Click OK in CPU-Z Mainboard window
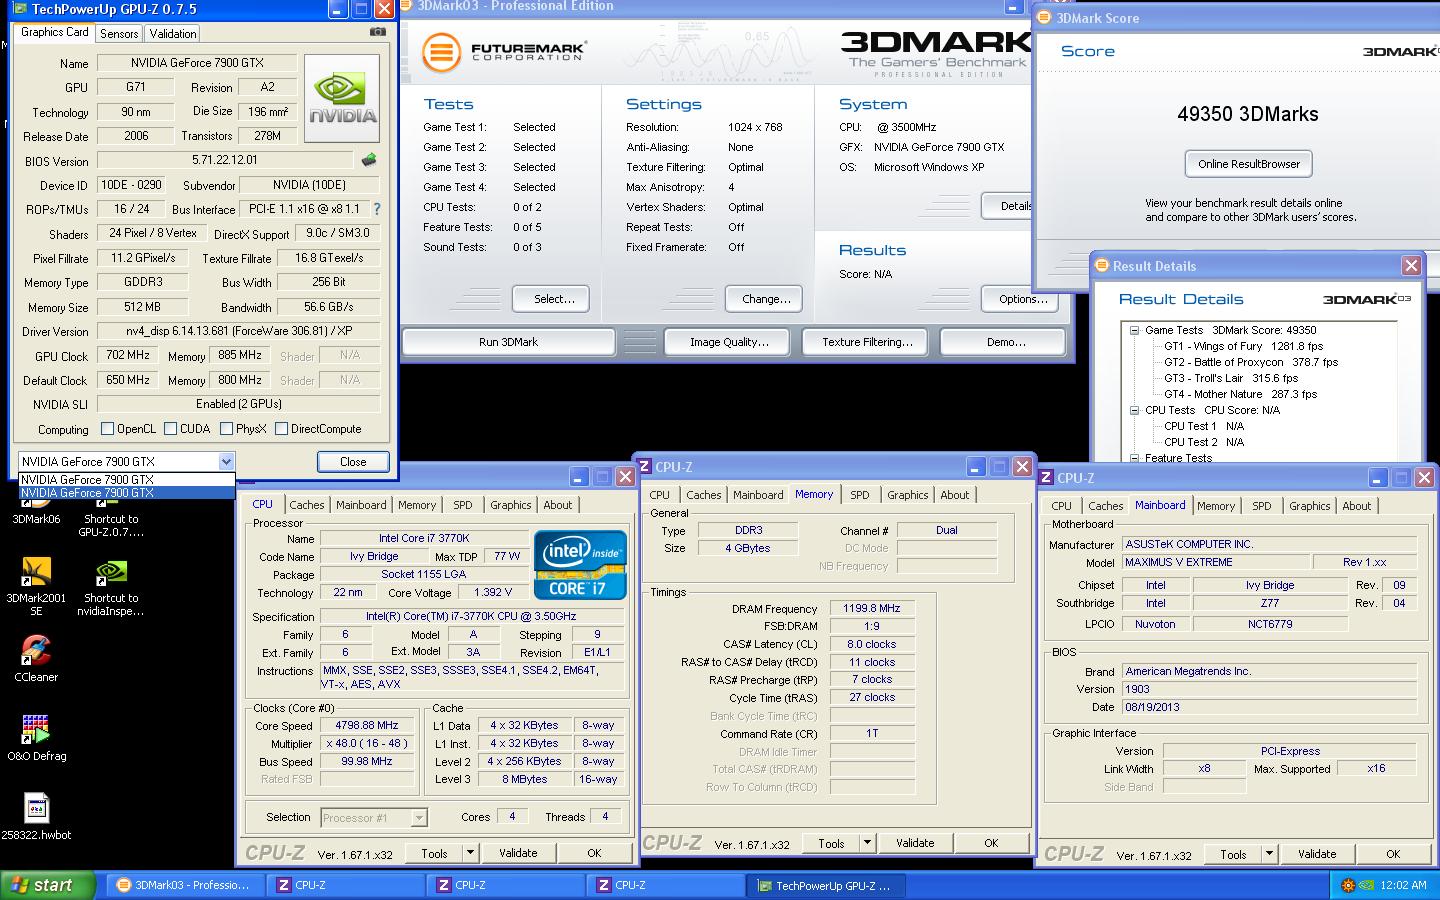 1393,854
